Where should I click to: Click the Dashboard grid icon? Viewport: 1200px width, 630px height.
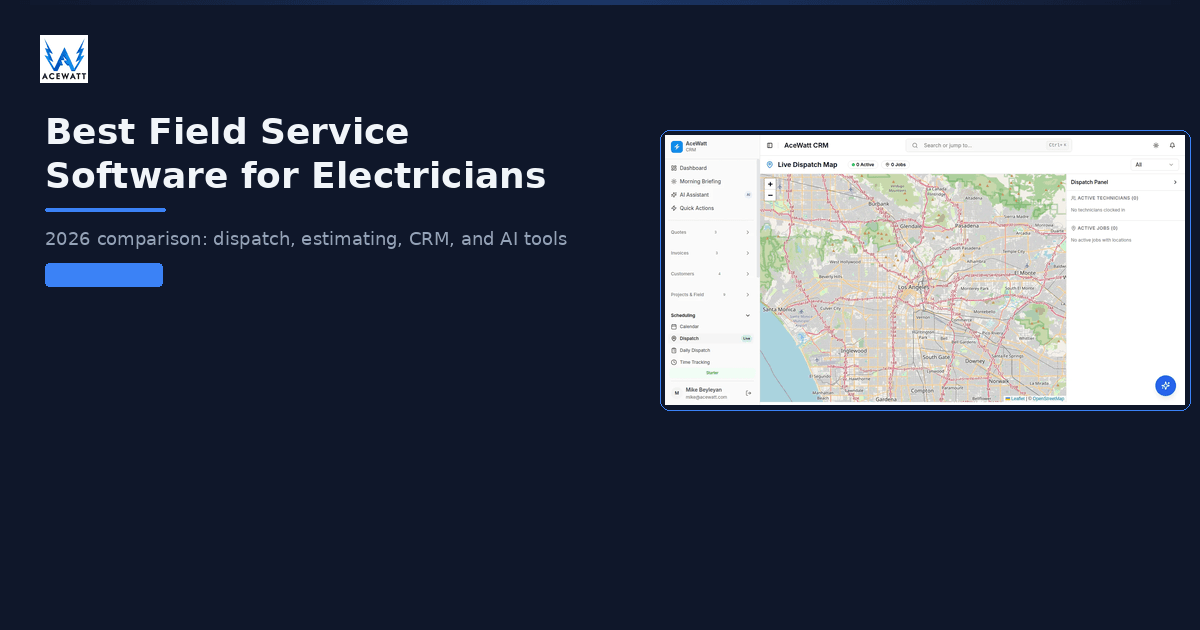tap(674, 168)
